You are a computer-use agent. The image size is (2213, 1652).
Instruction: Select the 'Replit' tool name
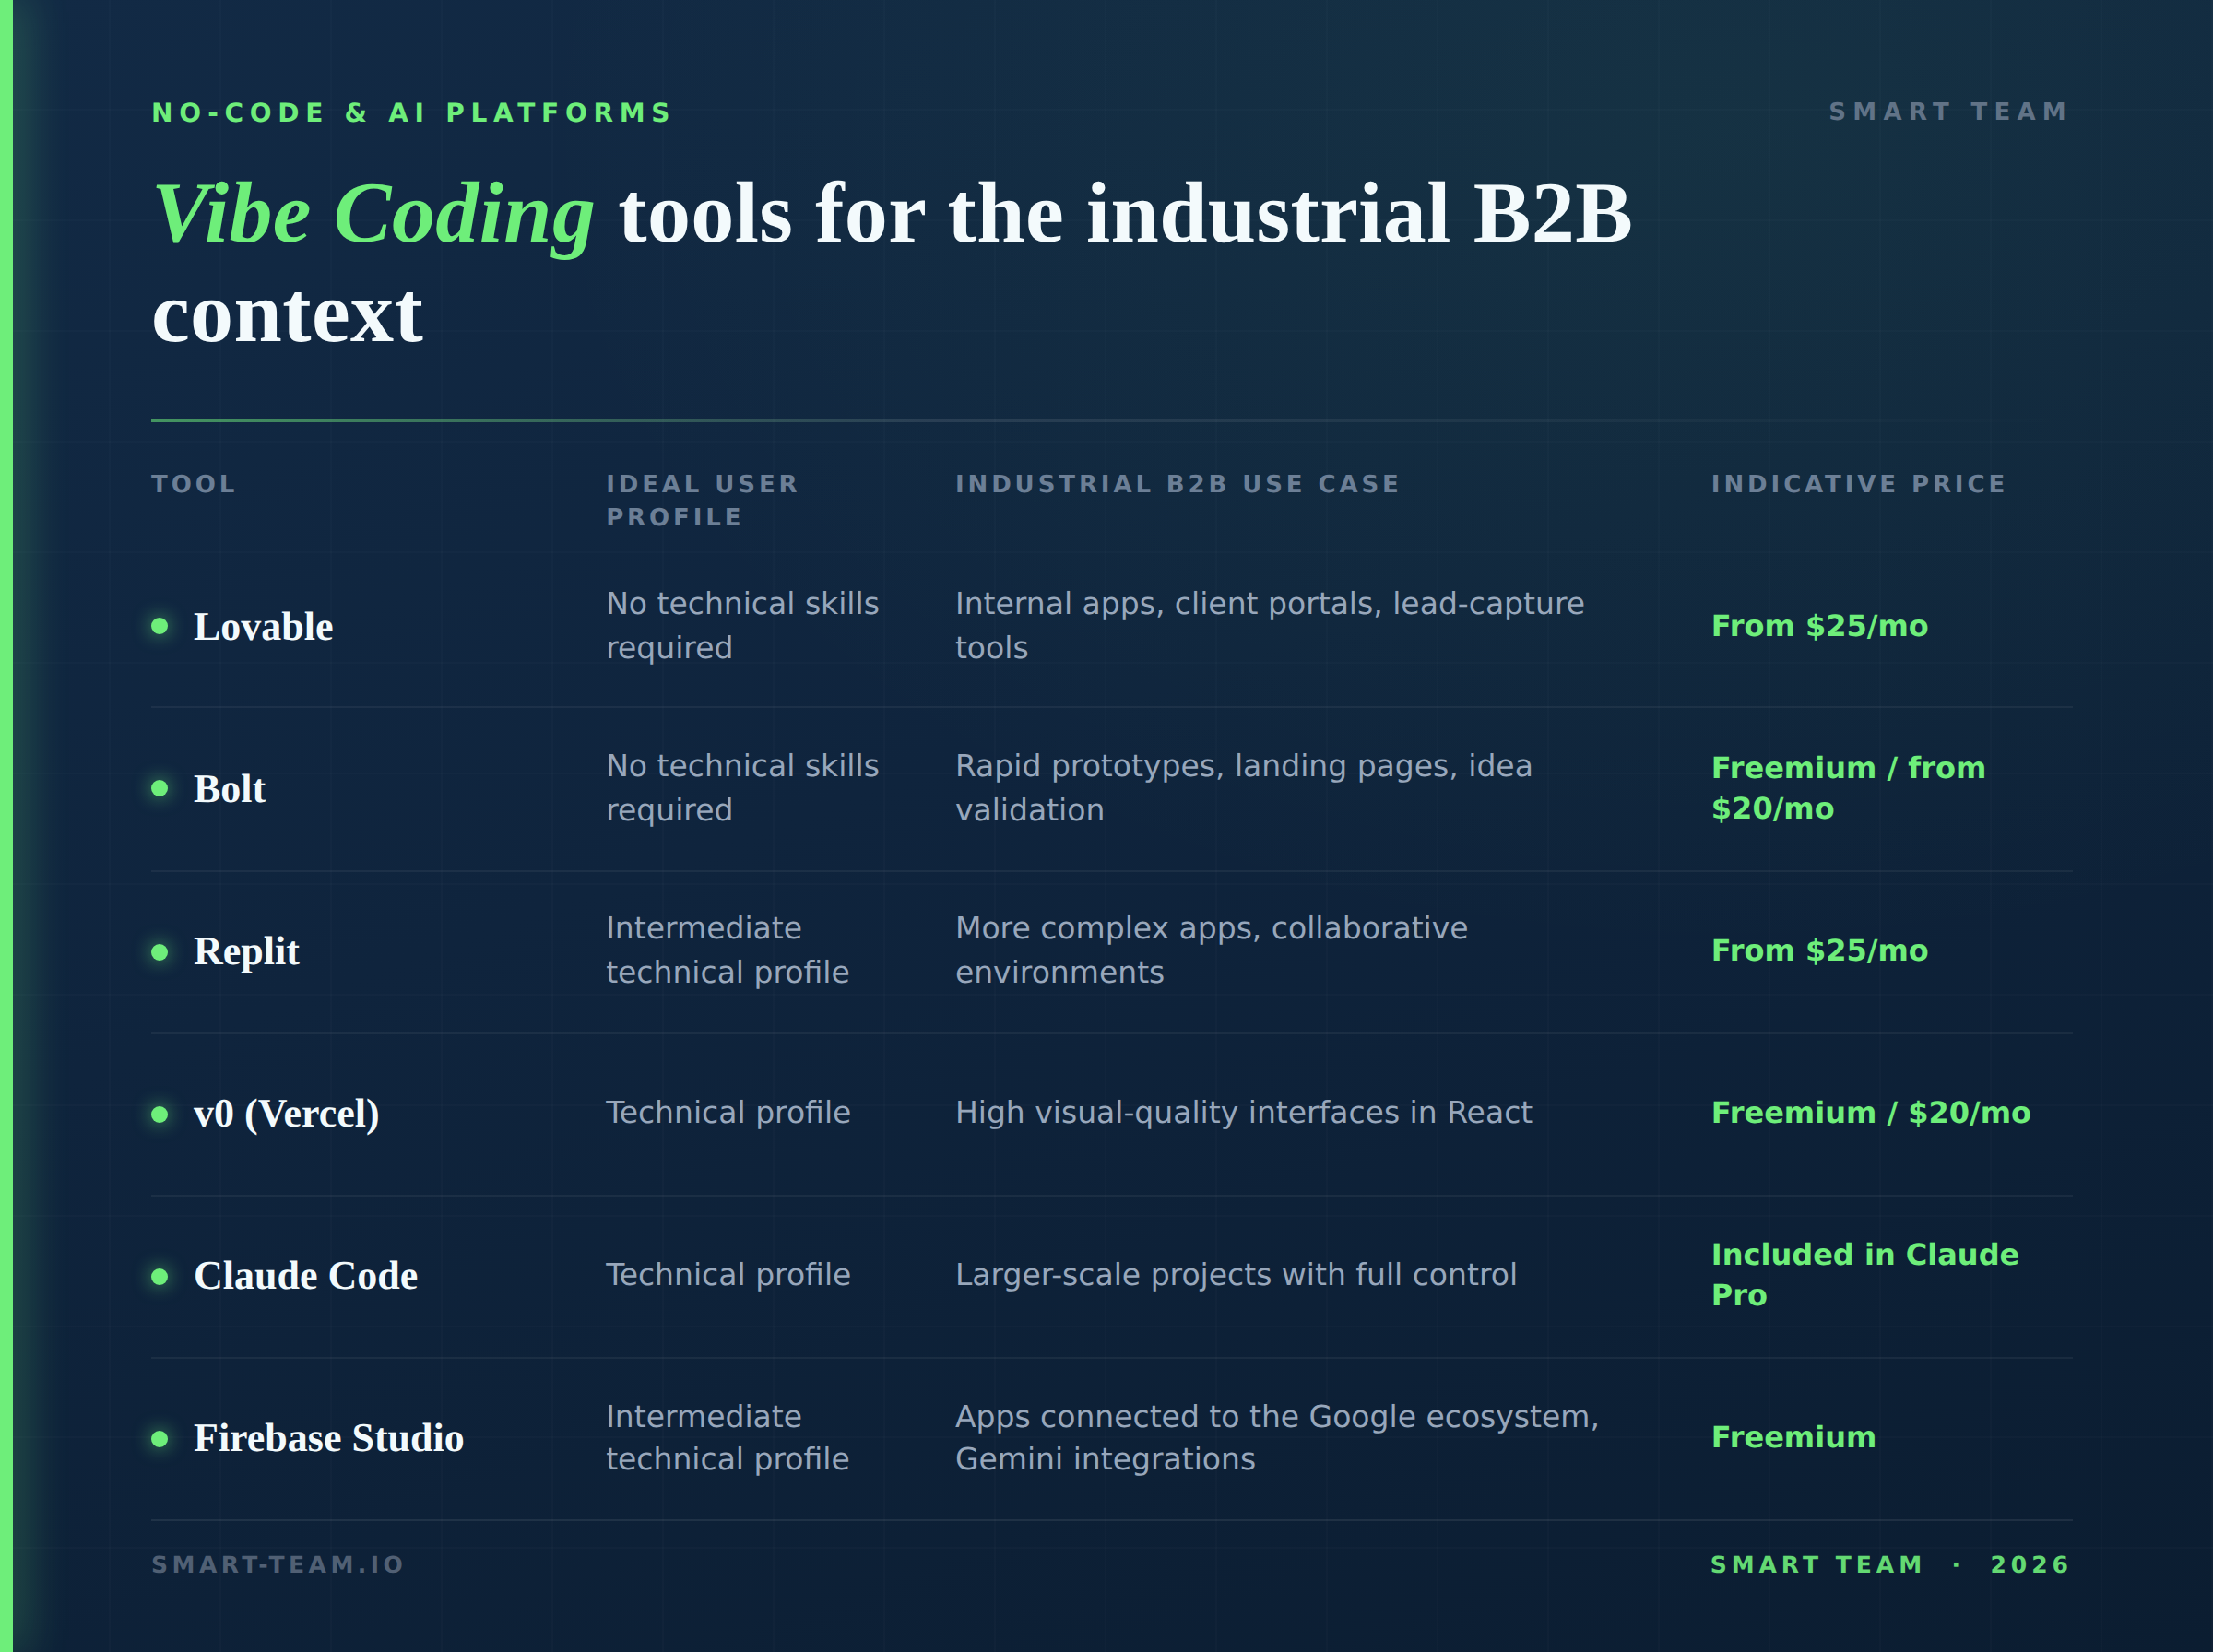(246, 951)
